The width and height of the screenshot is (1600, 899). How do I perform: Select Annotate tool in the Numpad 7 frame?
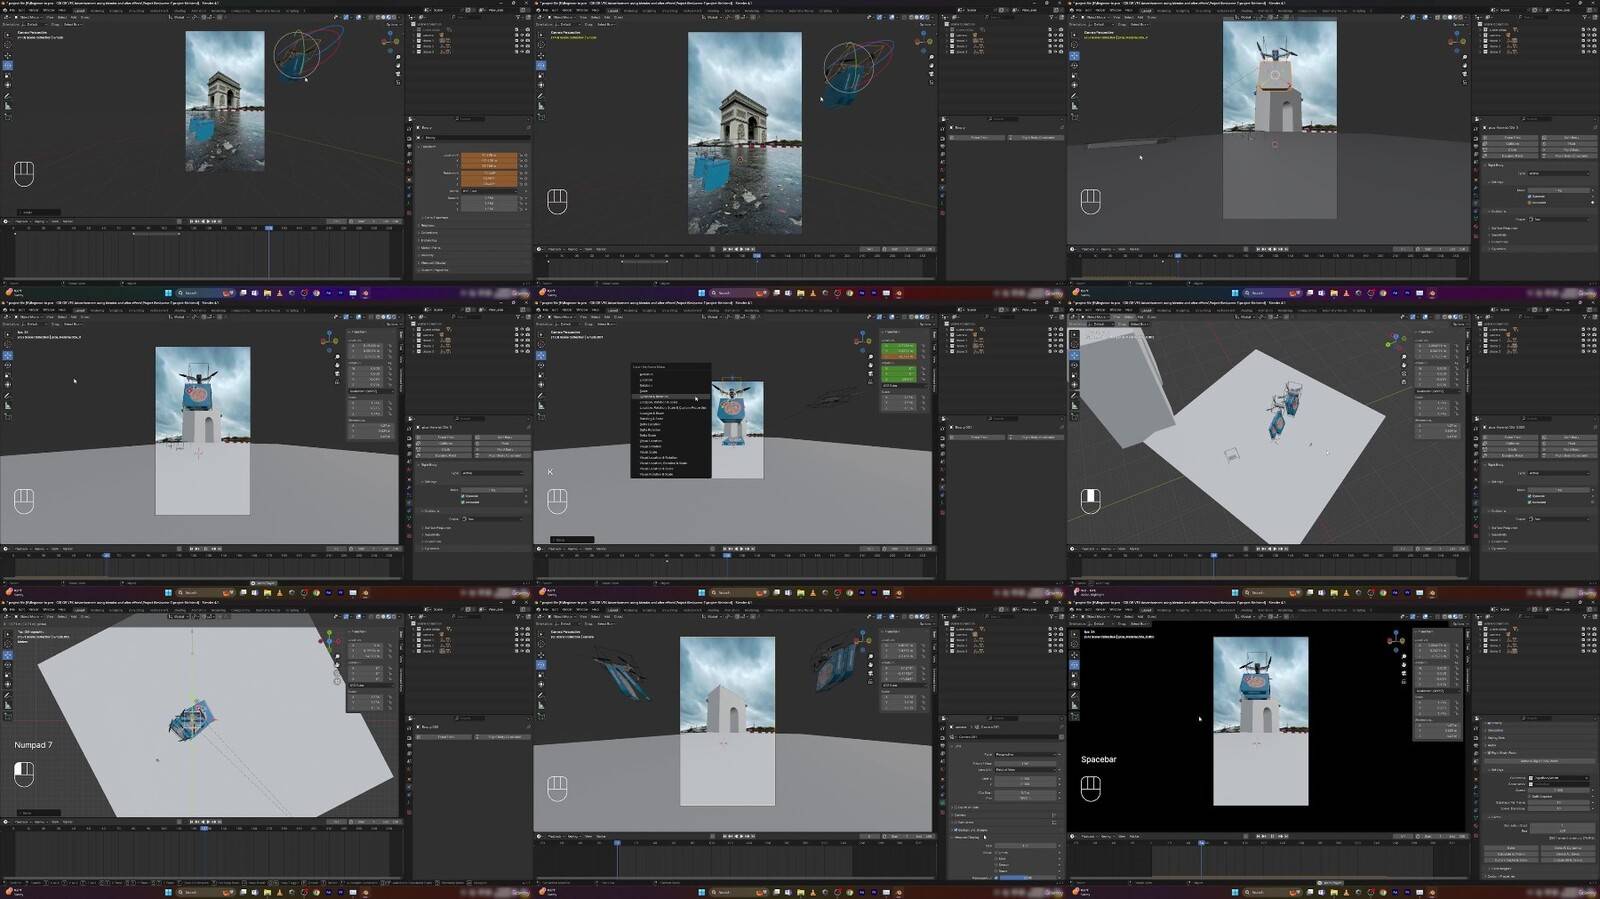click(8, 695)
